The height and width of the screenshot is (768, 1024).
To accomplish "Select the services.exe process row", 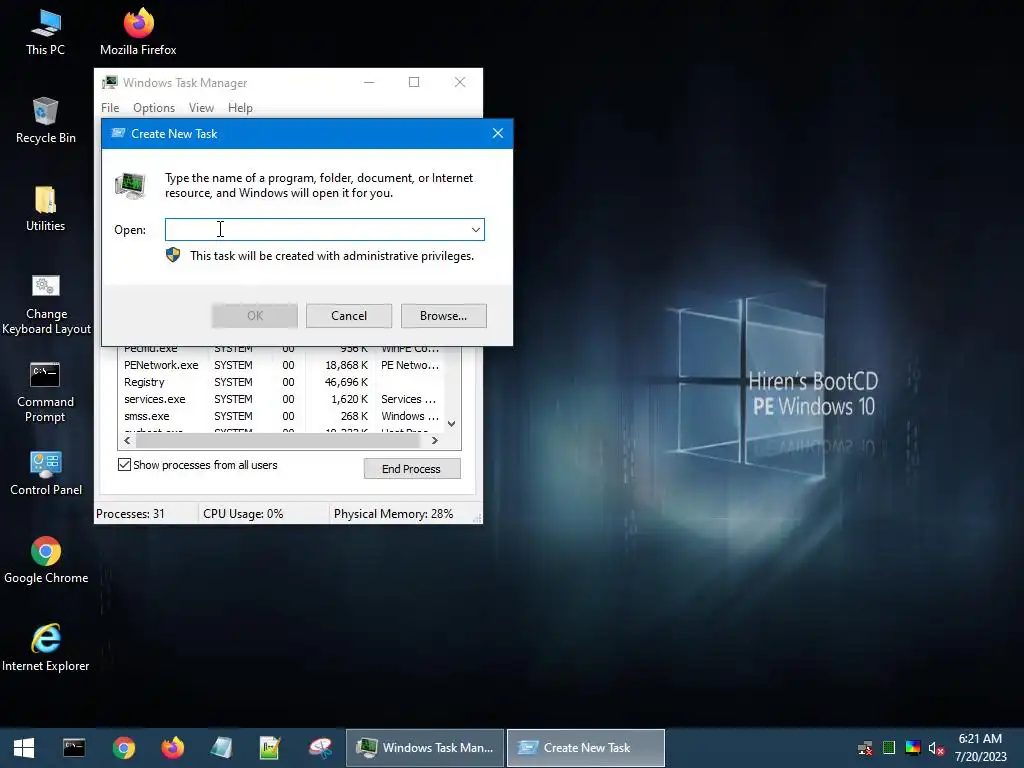I will pos(281,400).
